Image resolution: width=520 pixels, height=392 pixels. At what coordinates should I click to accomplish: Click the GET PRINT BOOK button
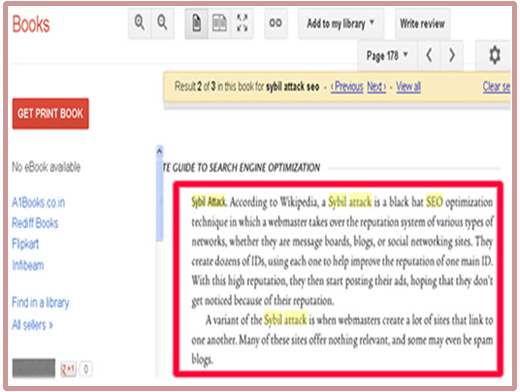pyautogui.click(x=51, y=114)
